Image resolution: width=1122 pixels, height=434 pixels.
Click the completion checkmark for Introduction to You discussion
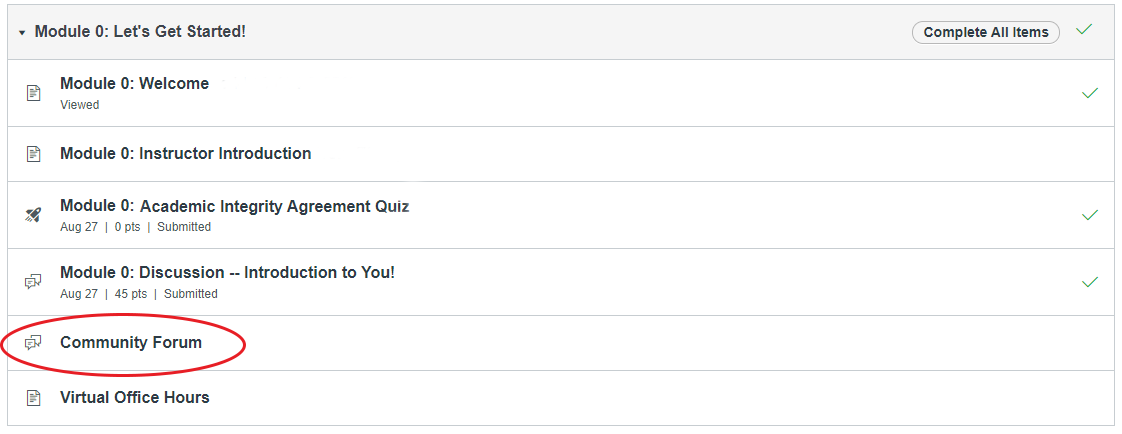[1090, 282]
